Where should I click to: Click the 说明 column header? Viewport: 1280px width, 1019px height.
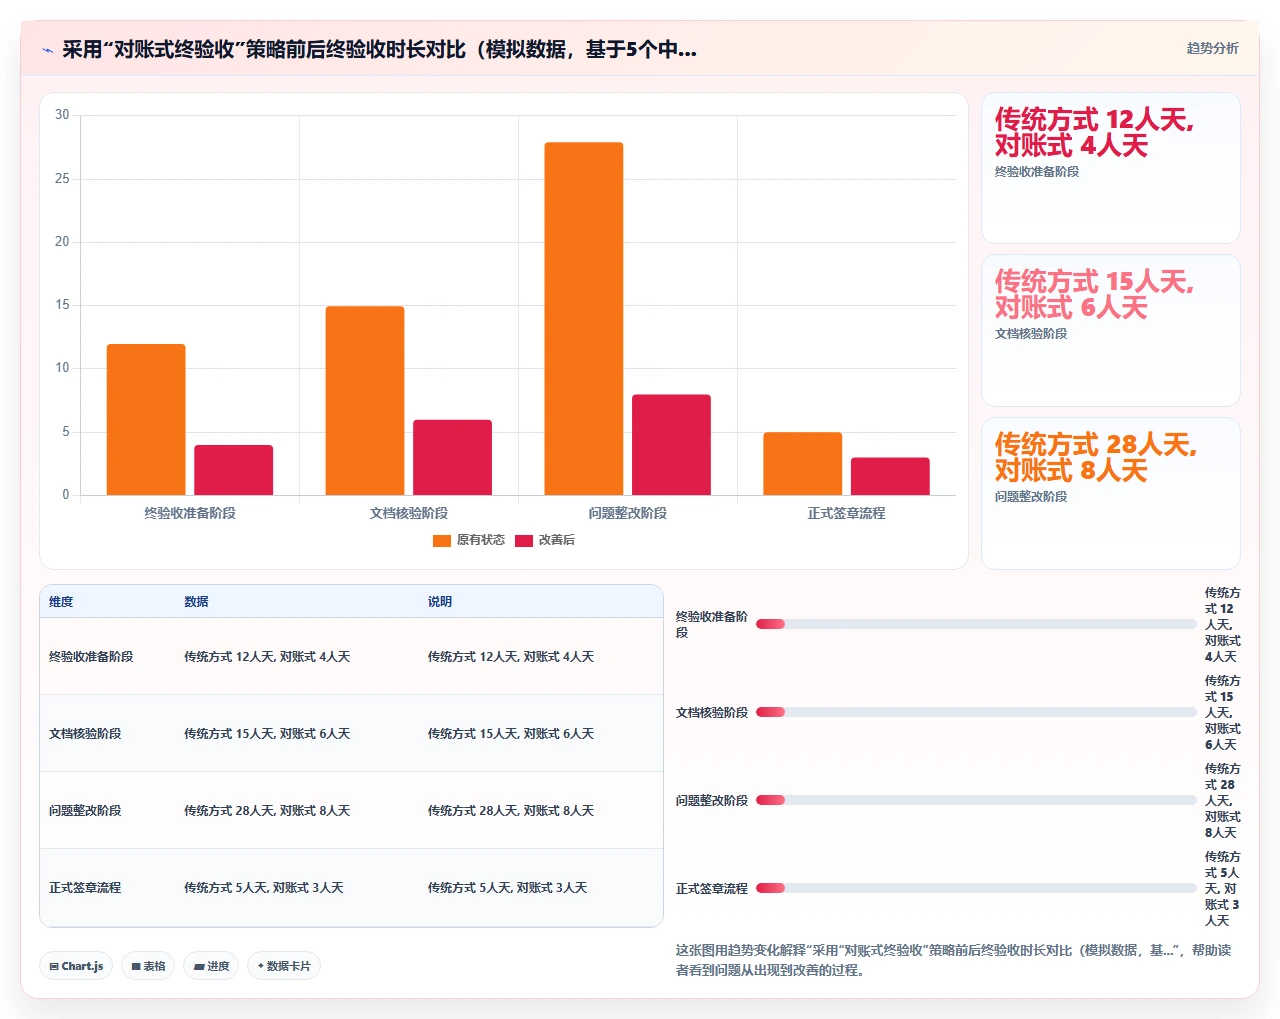440,602
